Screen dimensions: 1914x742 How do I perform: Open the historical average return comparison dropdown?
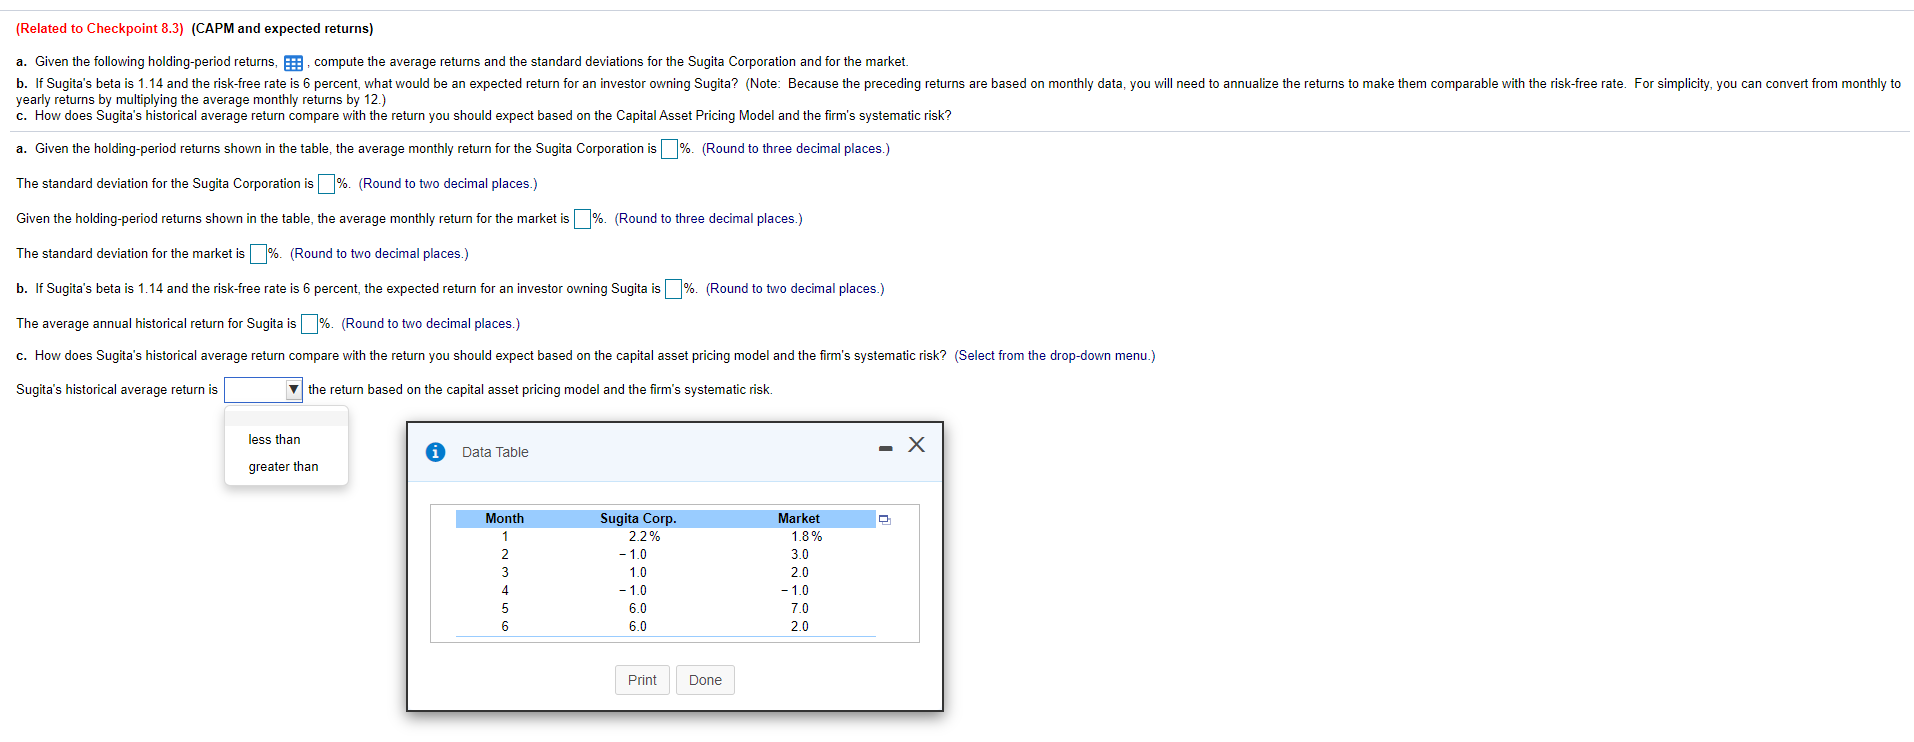point(263,389)
